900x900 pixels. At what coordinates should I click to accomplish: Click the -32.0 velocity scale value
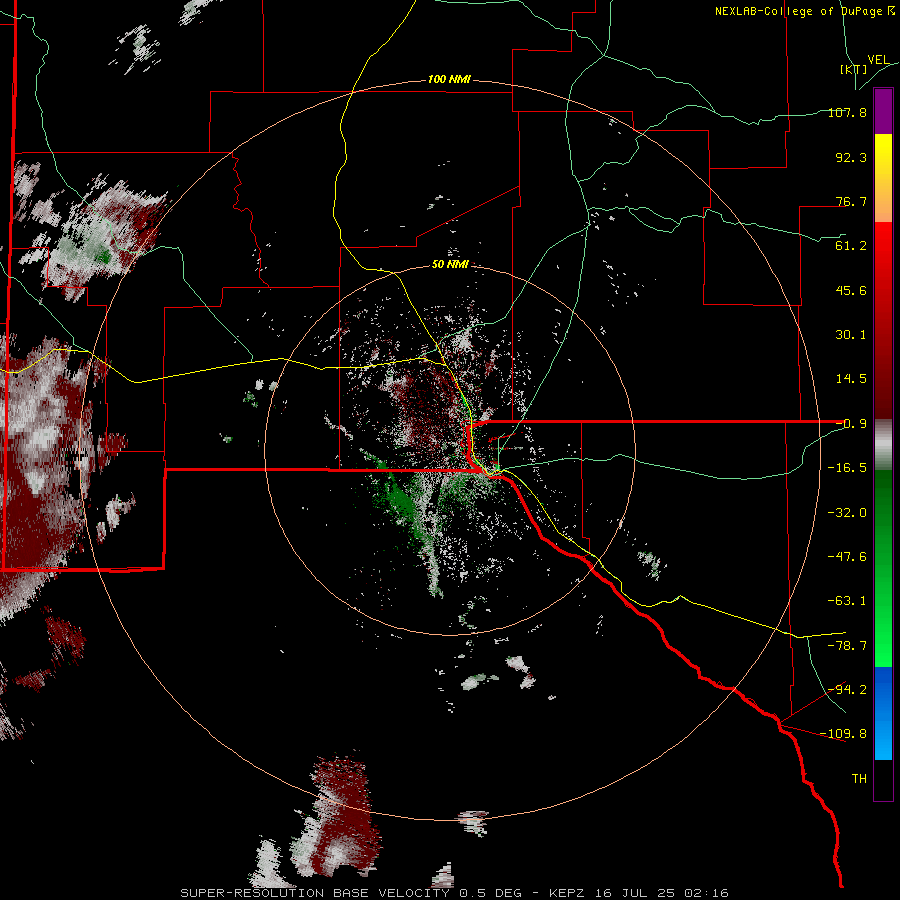click(x=847, y=513)
